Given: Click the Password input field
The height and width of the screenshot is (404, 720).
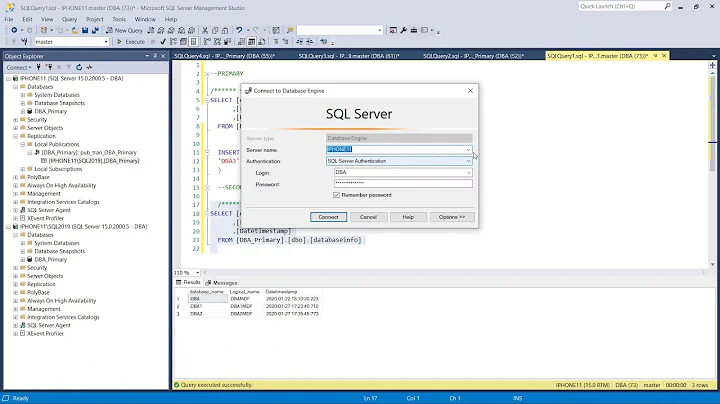Looking at the screenshot, I should coord(403,183).
